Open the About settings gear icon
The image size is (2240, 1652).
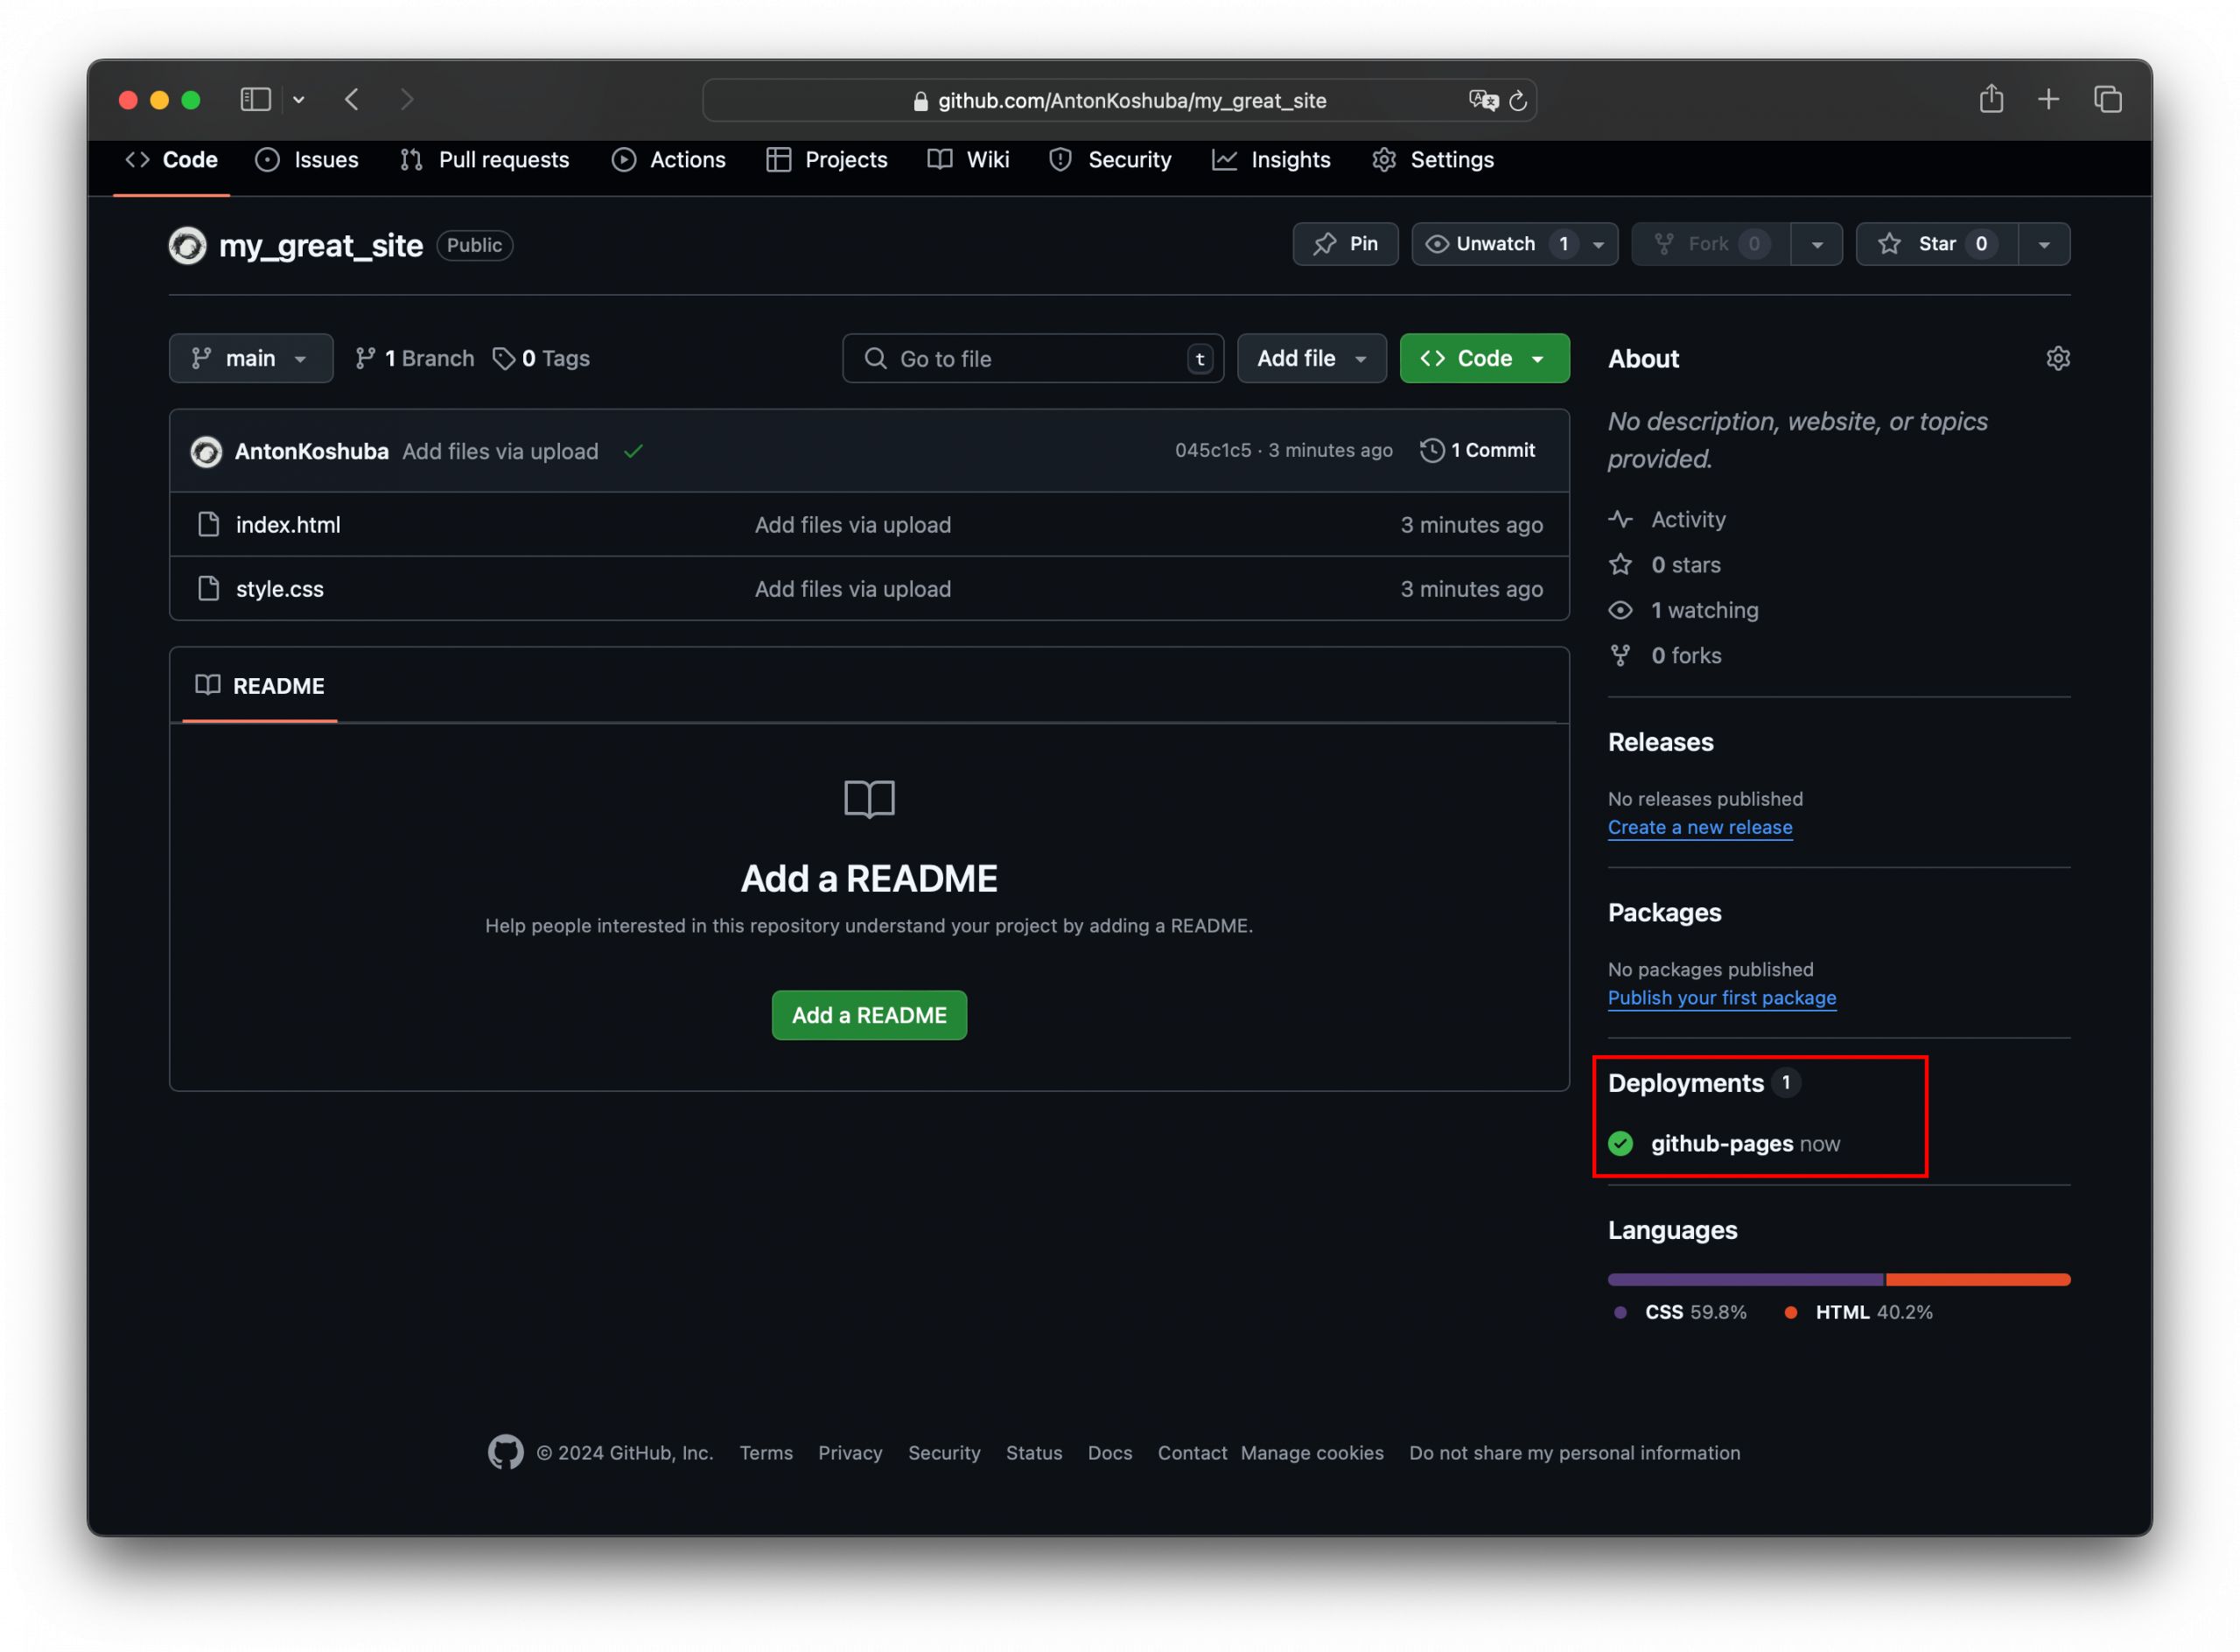tap(2057, 359)
